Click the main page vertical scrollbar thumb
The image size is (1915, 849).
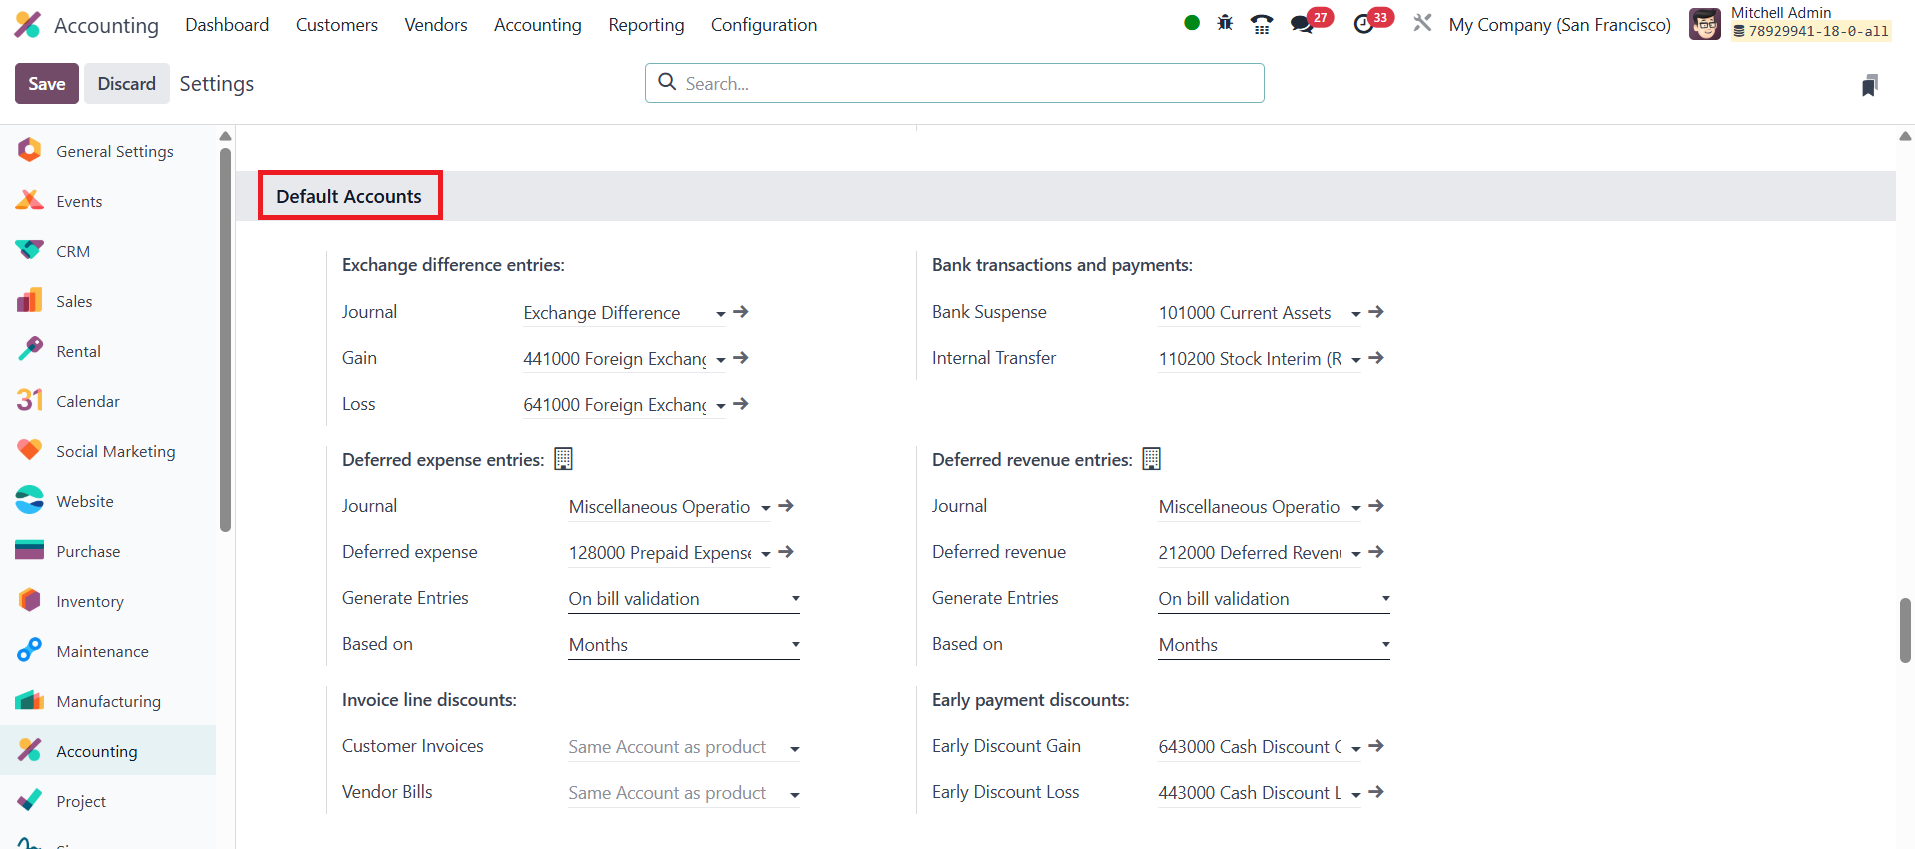click(x=1905, y=630)
